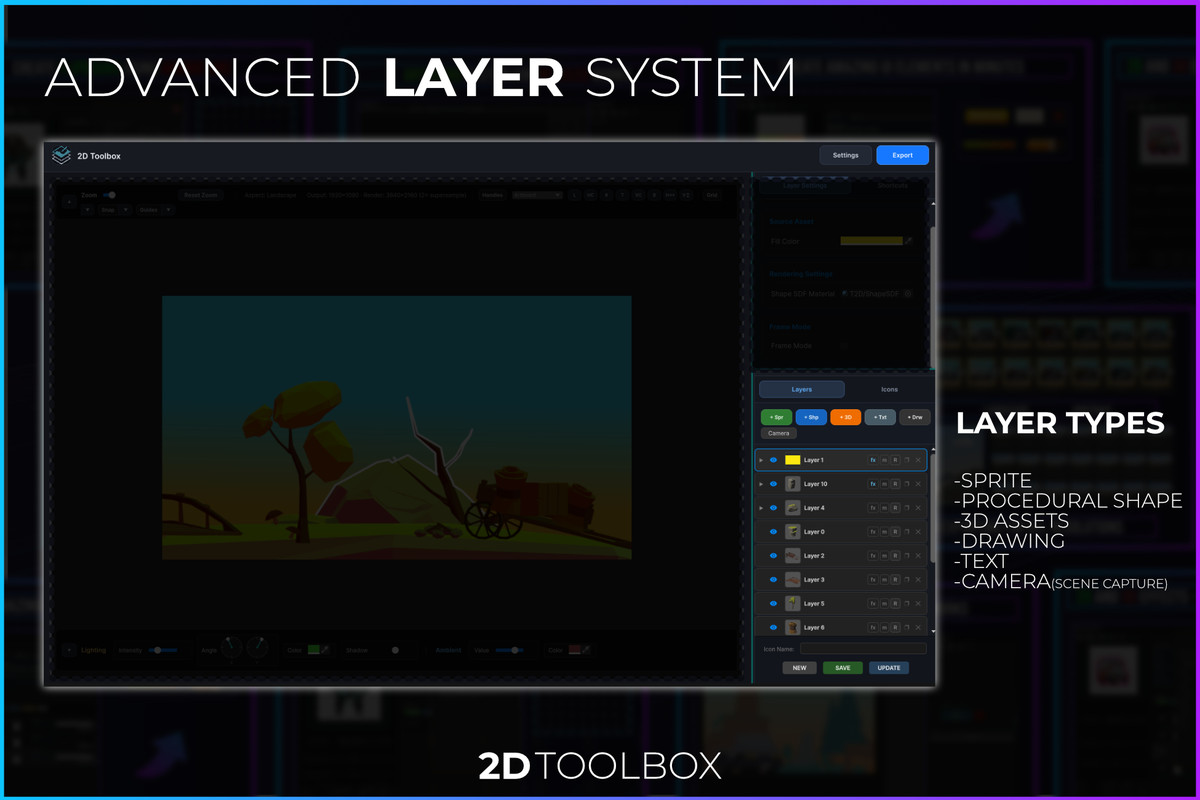Add a sprite layer with + Spr
The image size is (1200, 800).
tap(777, 417)
